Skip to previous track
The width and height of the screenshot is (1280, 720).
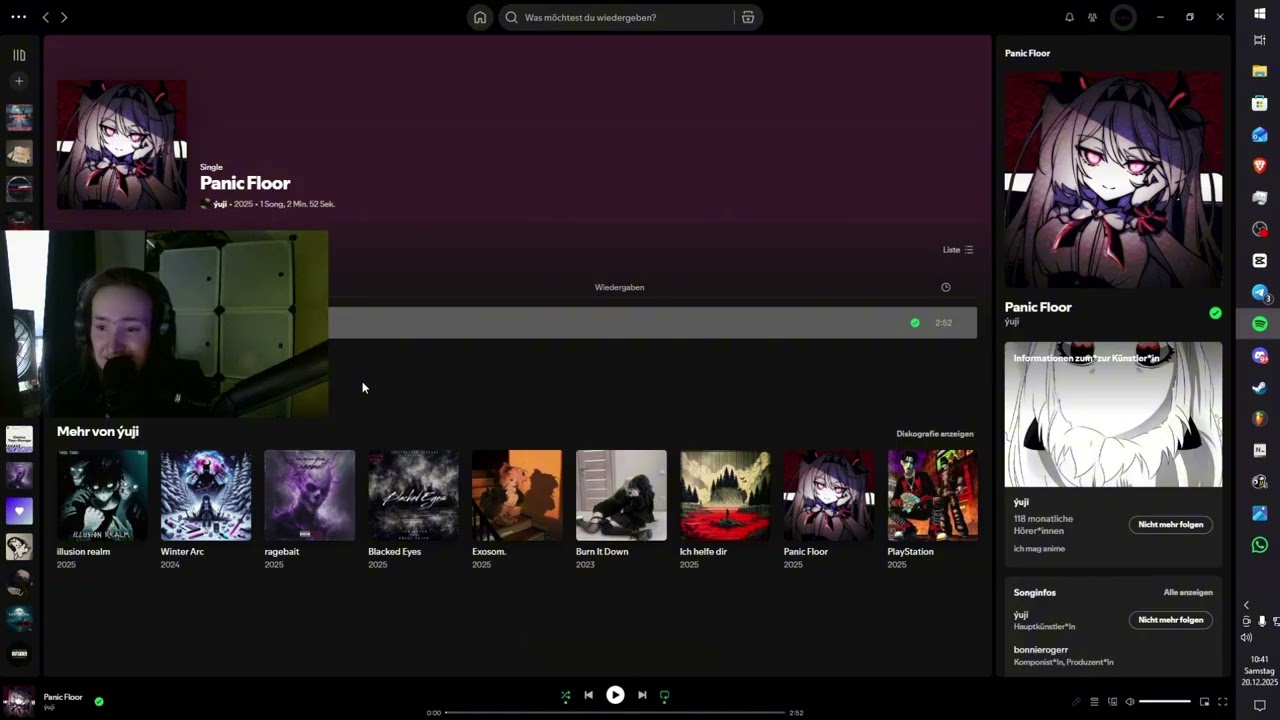point(588,695)
